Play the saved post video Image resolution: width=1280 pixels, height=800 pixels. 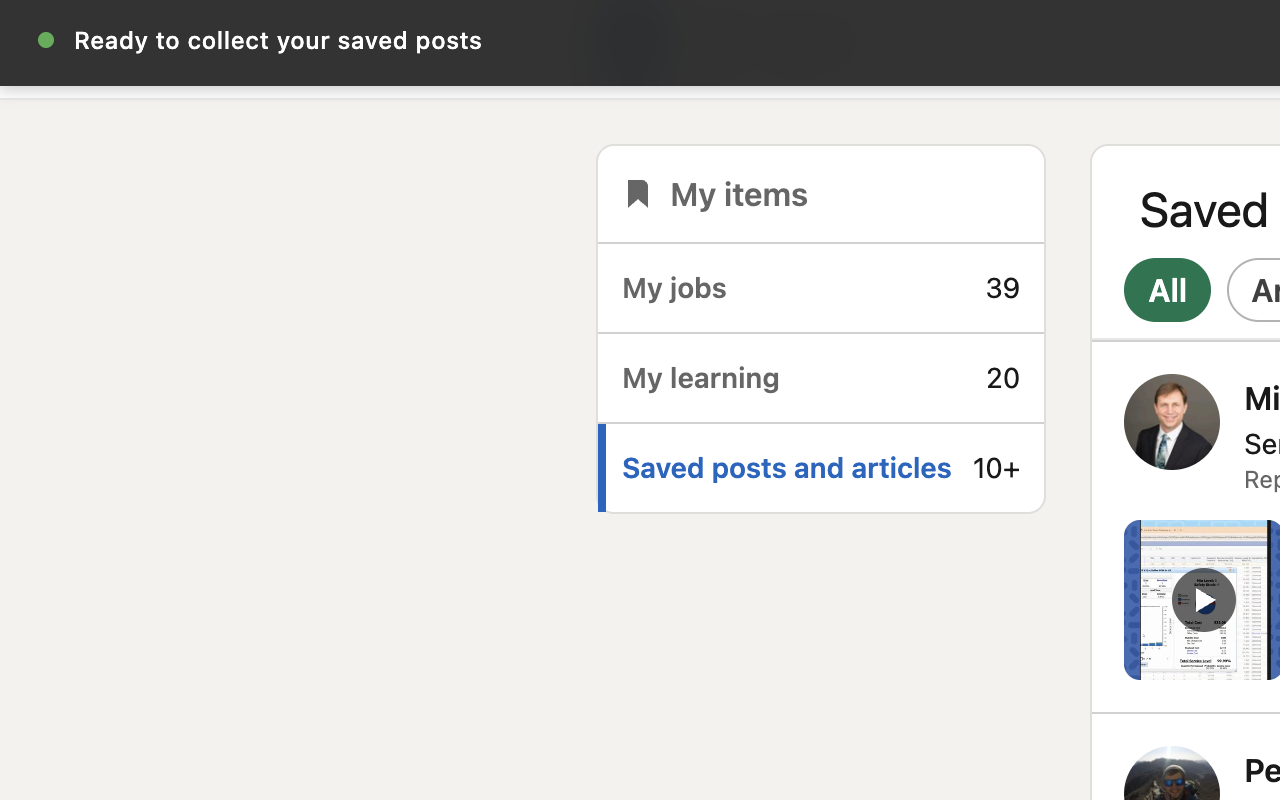pyautogui.click(x=1203, y=600)
